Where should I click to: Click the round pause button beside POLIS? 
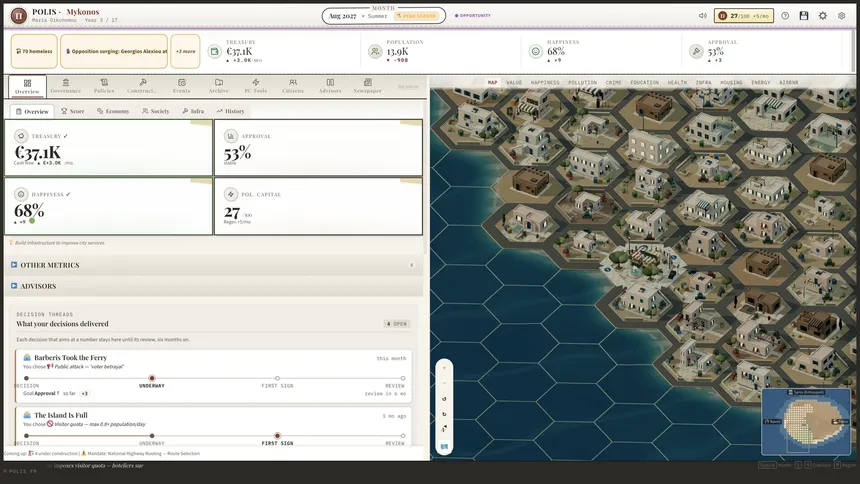[18, 16]
